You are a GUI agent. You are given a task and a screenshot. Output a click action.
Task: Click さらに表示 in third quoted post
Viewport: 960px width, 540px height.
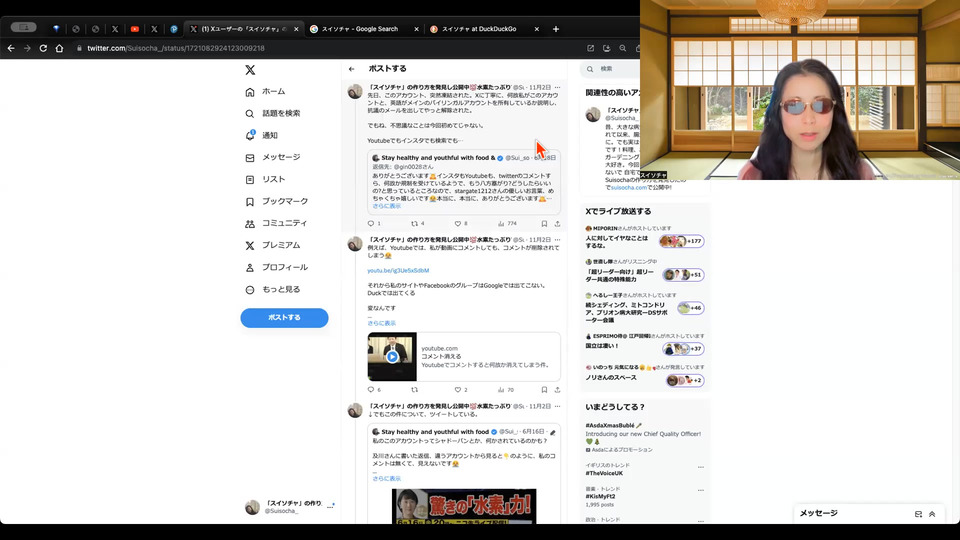click(x=386, y=479)
